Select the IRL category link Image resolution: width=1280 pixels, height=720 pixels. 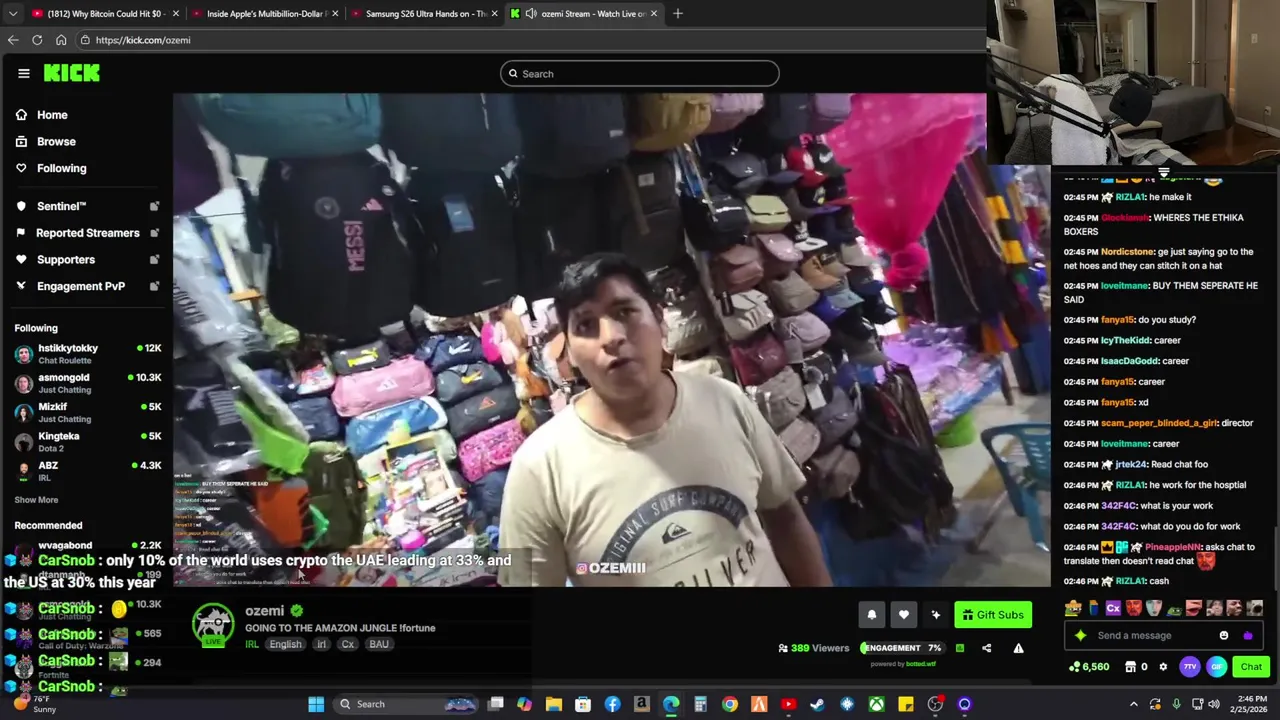pyautogui.click(x=252, y=645)
